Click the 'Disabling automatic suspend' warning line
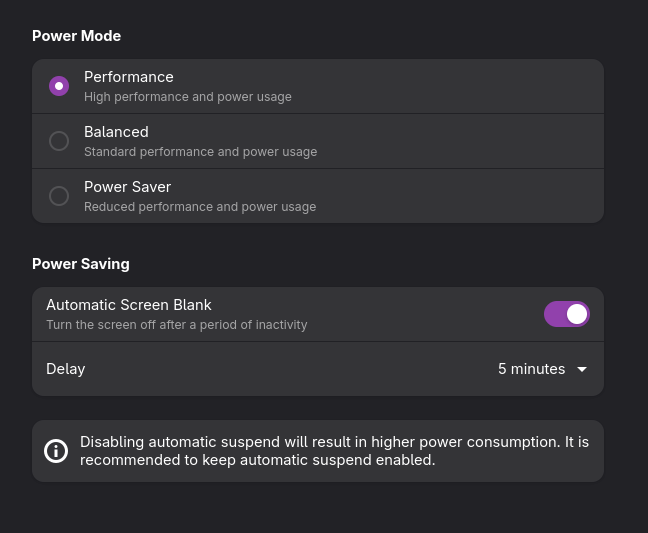This screenshot has width=648, height=533. [334, 442]
